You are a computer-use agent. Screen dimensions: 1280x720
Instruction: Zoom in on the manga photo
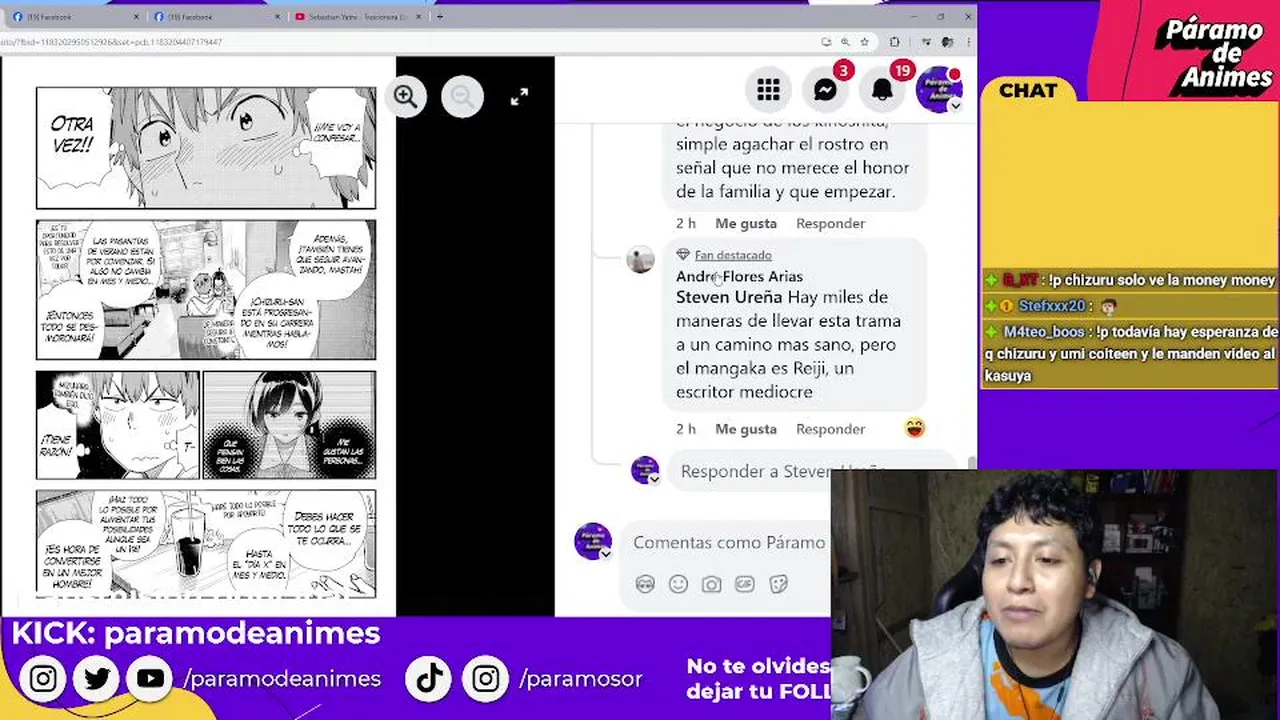click(x=405, y=96)
